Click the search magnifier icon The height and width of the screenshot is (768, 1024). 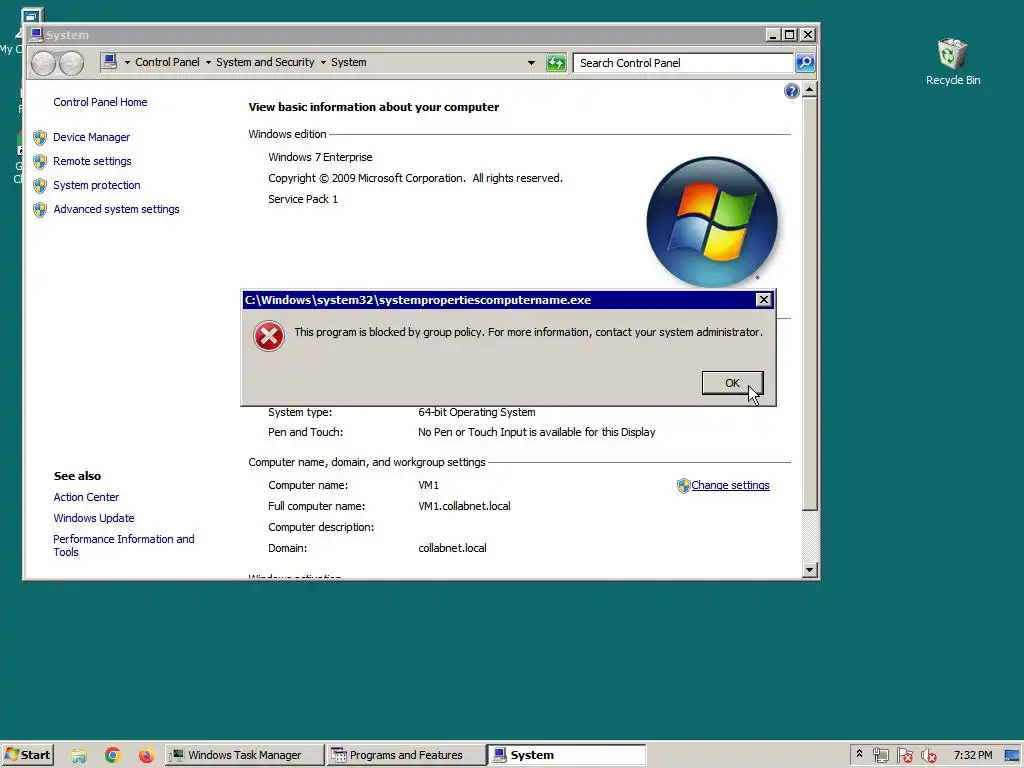[805, 63]
